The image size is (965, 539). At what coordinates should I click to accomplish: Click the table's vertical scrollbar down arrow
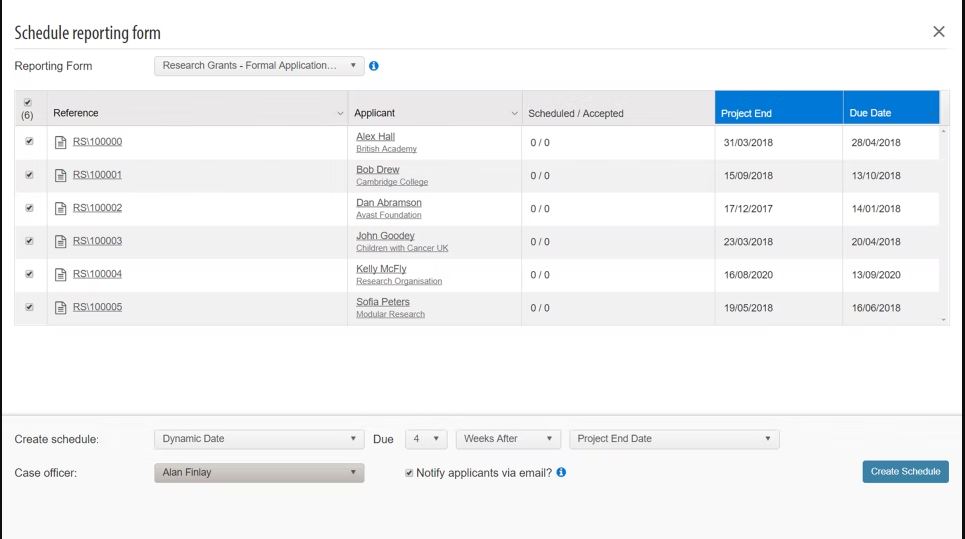point(944,319)
